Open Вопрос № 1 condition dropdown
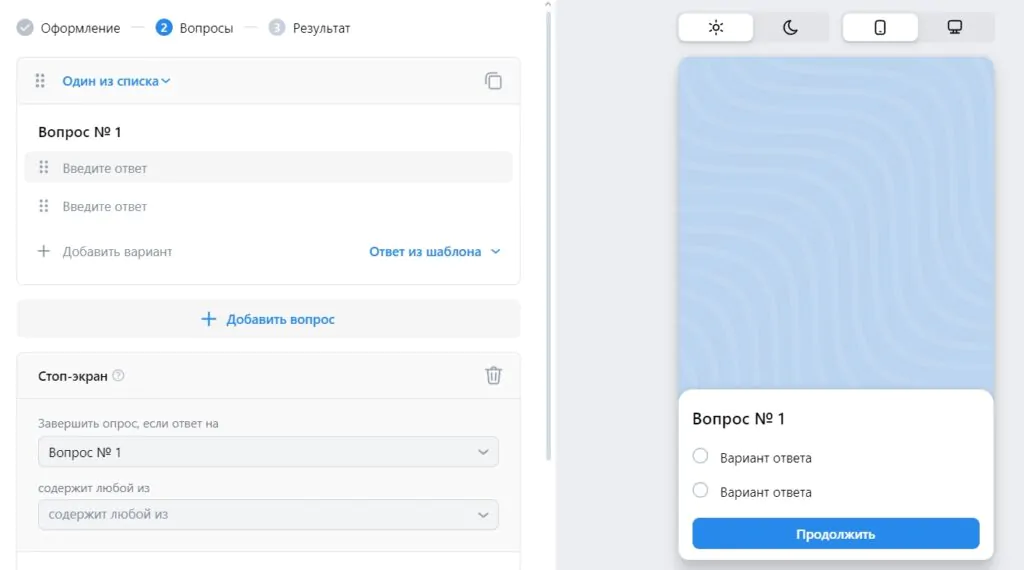 pyautogui.click(x=268, y=452)
